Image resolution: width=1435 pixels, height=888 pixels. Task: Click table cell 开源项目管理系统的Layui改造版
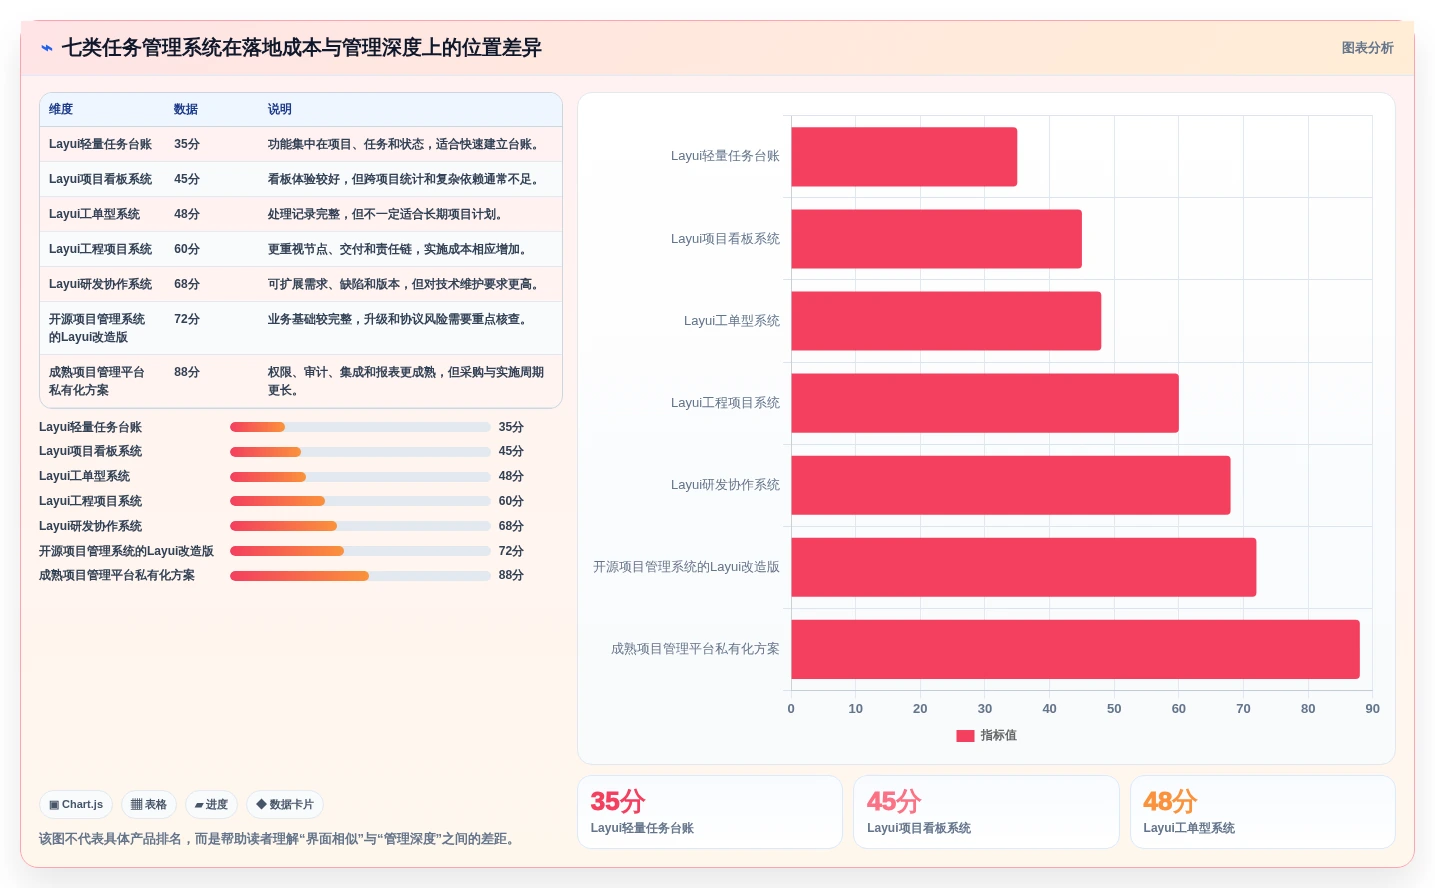98,328
